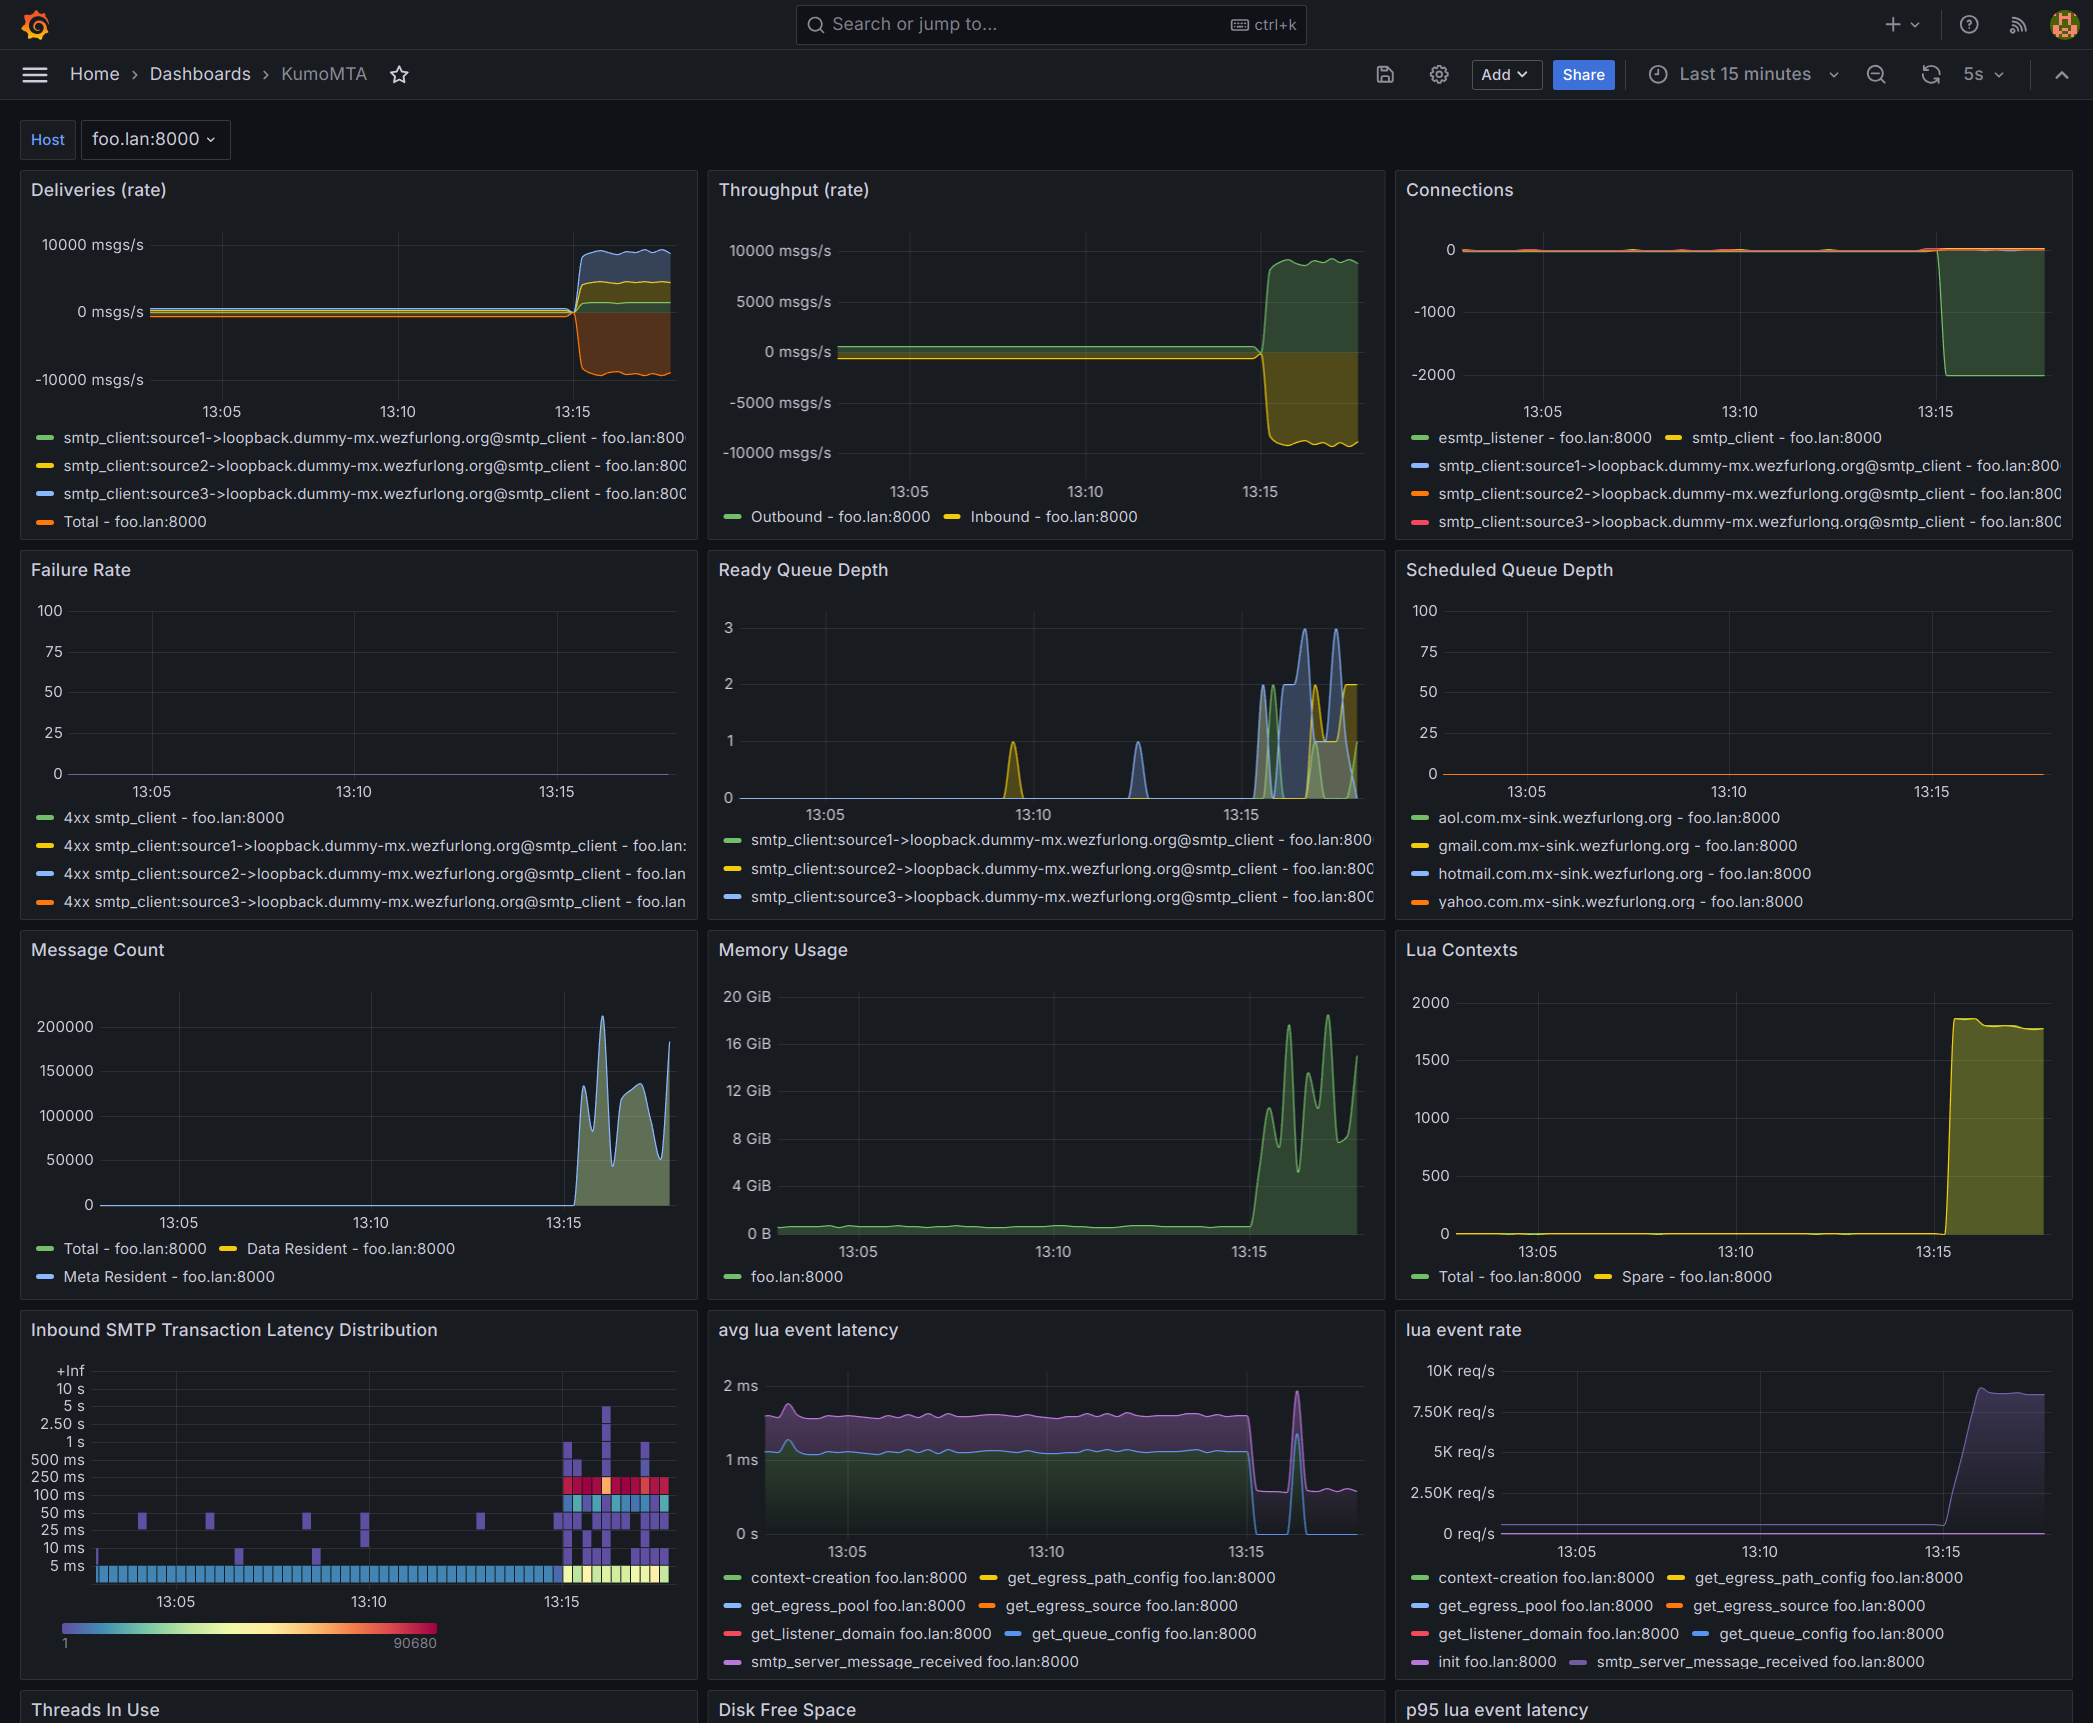Click the blue Share button

click(1583, 75)
